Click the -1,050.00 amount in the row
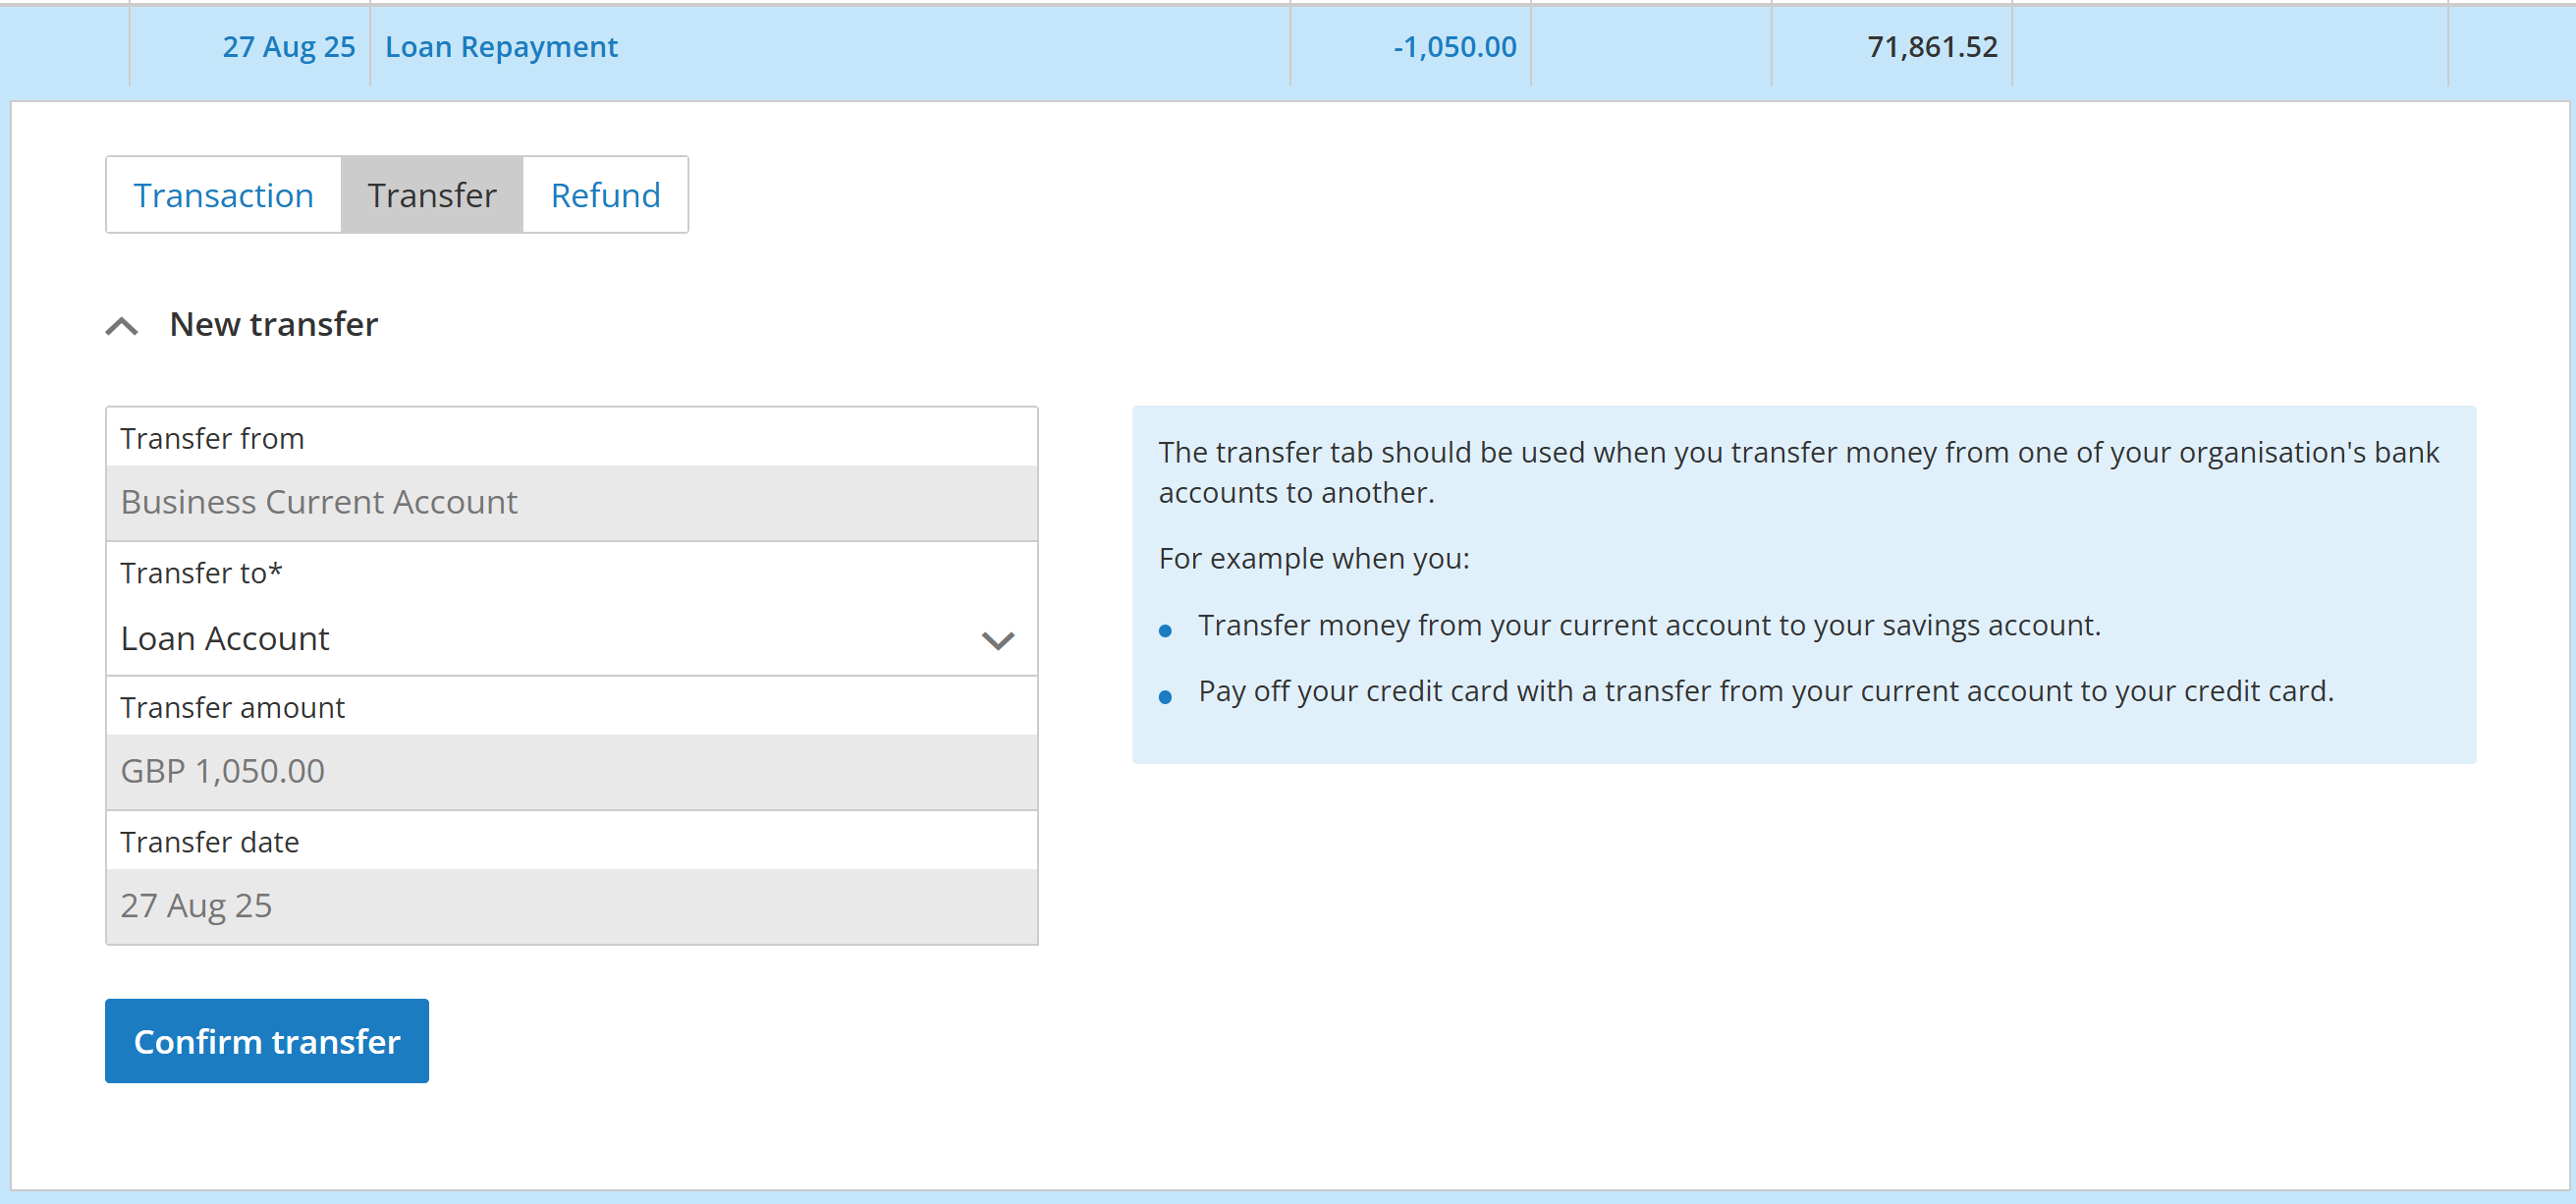 point(1454,47)
